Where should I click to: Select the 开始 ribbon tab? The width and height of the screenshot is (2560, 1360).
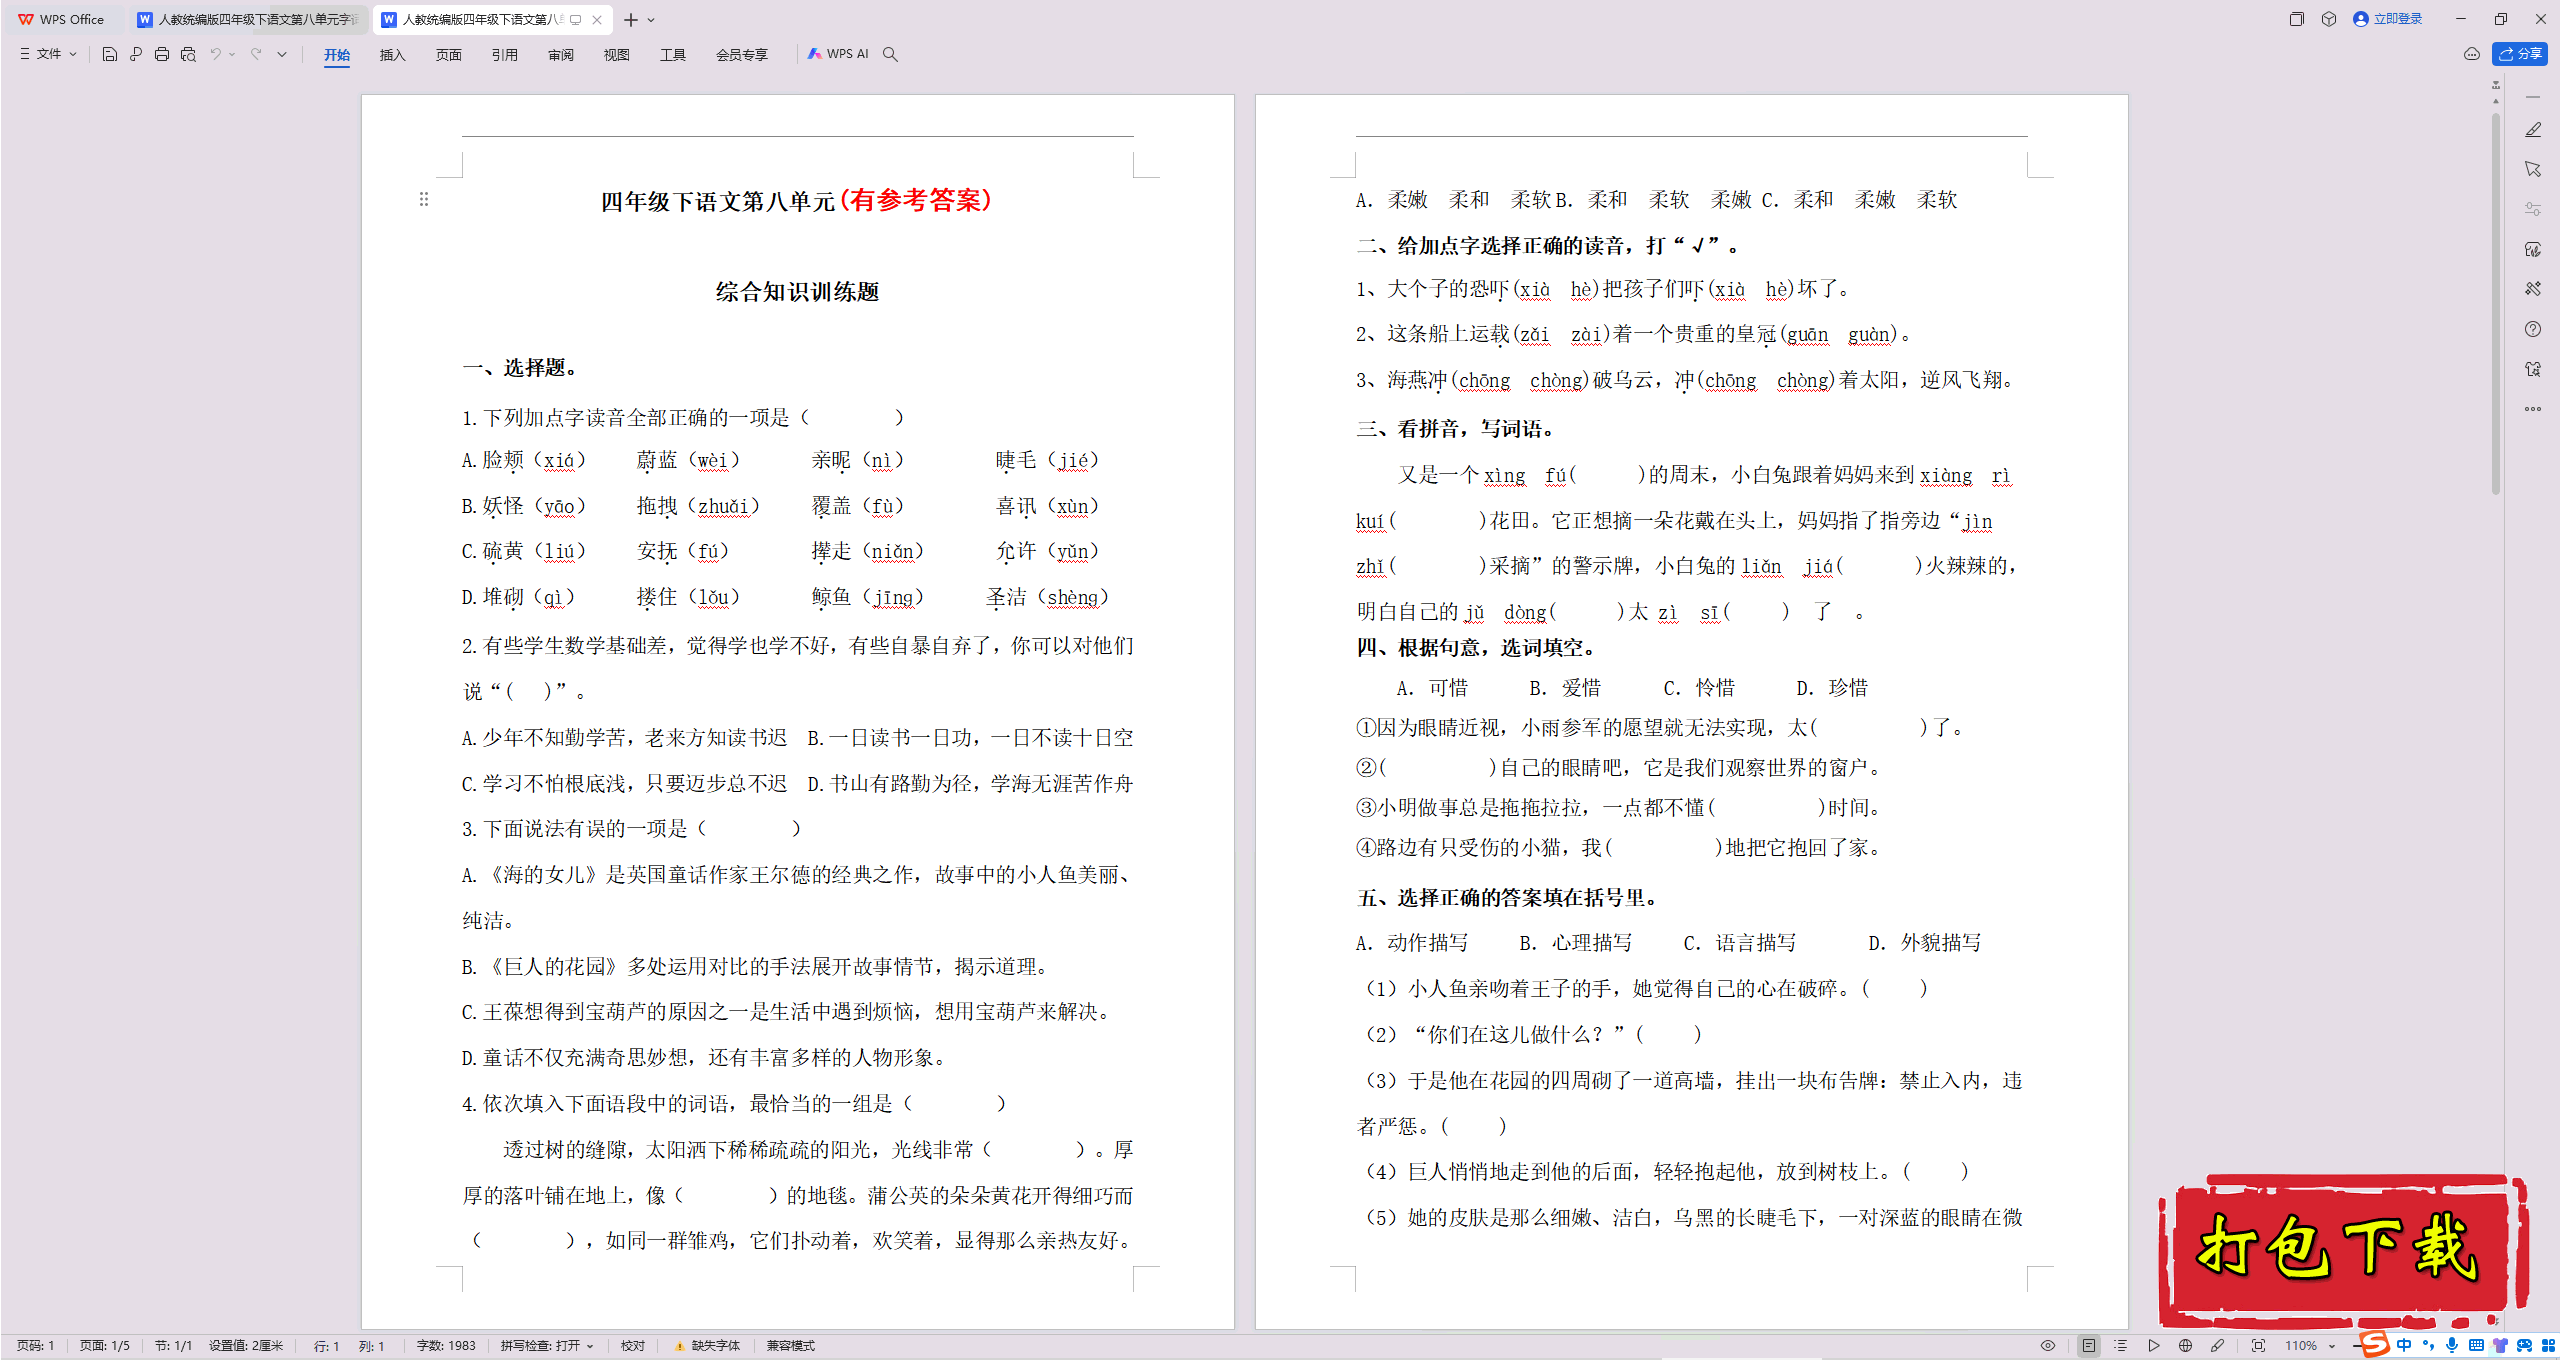(x=337, y=55)
